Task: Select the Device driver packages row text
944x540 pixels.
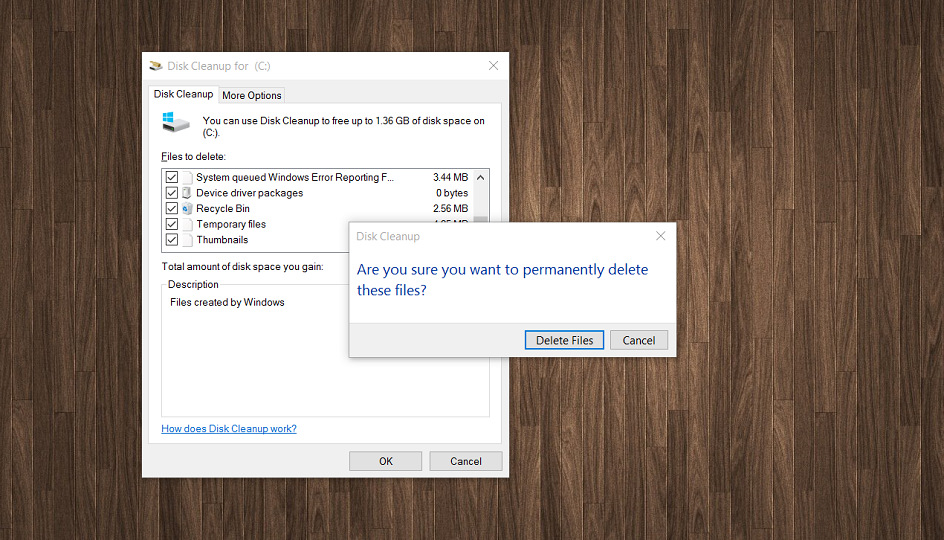Action: click(249, 193)
